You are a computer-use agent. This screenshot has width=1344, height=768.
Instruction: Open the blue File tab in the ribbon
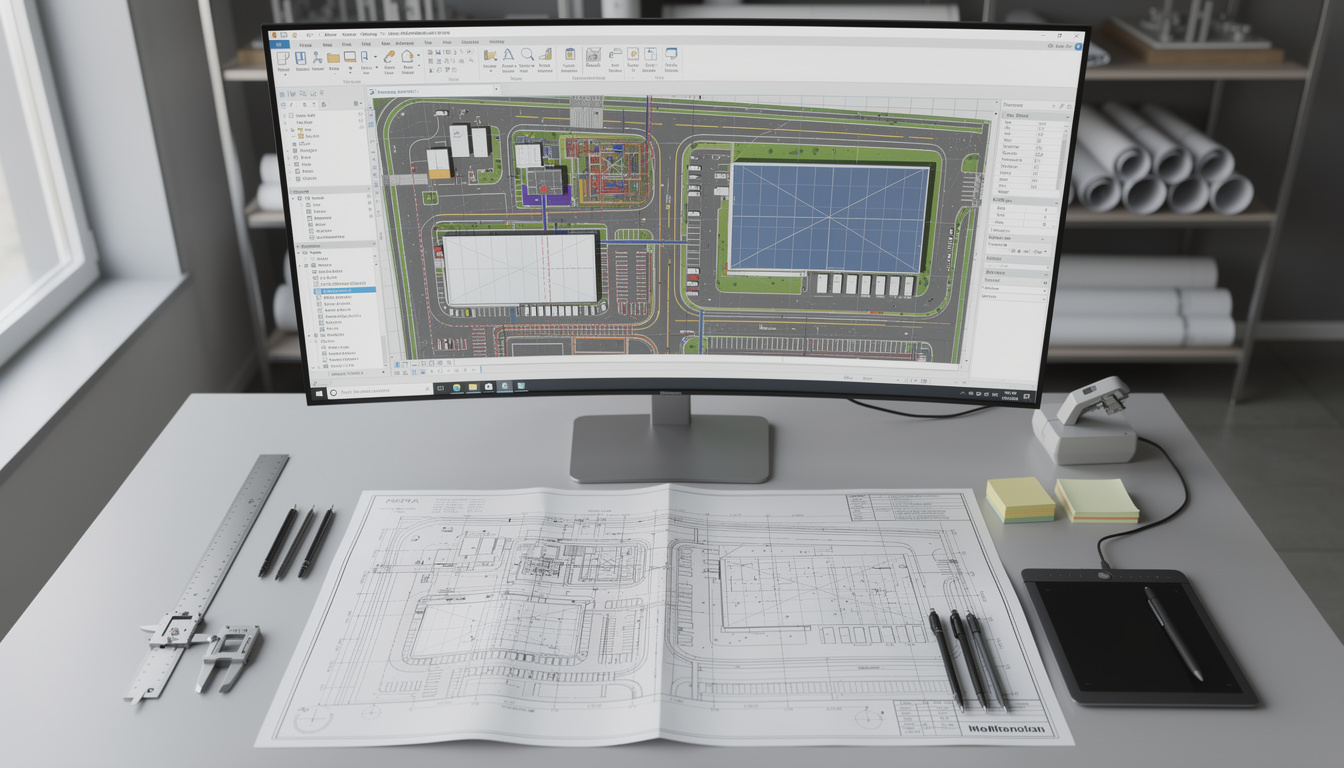tap(279, 44)
